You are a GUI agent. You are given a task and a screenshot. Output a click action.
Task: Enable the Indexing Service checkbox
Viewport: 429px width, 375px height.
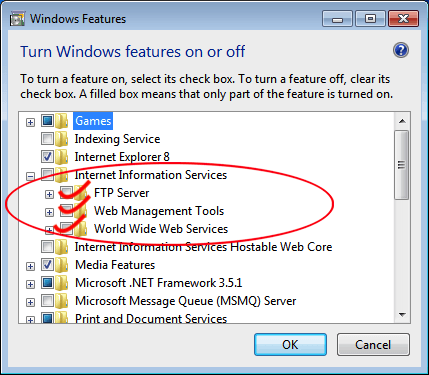[x=47, y=139]
